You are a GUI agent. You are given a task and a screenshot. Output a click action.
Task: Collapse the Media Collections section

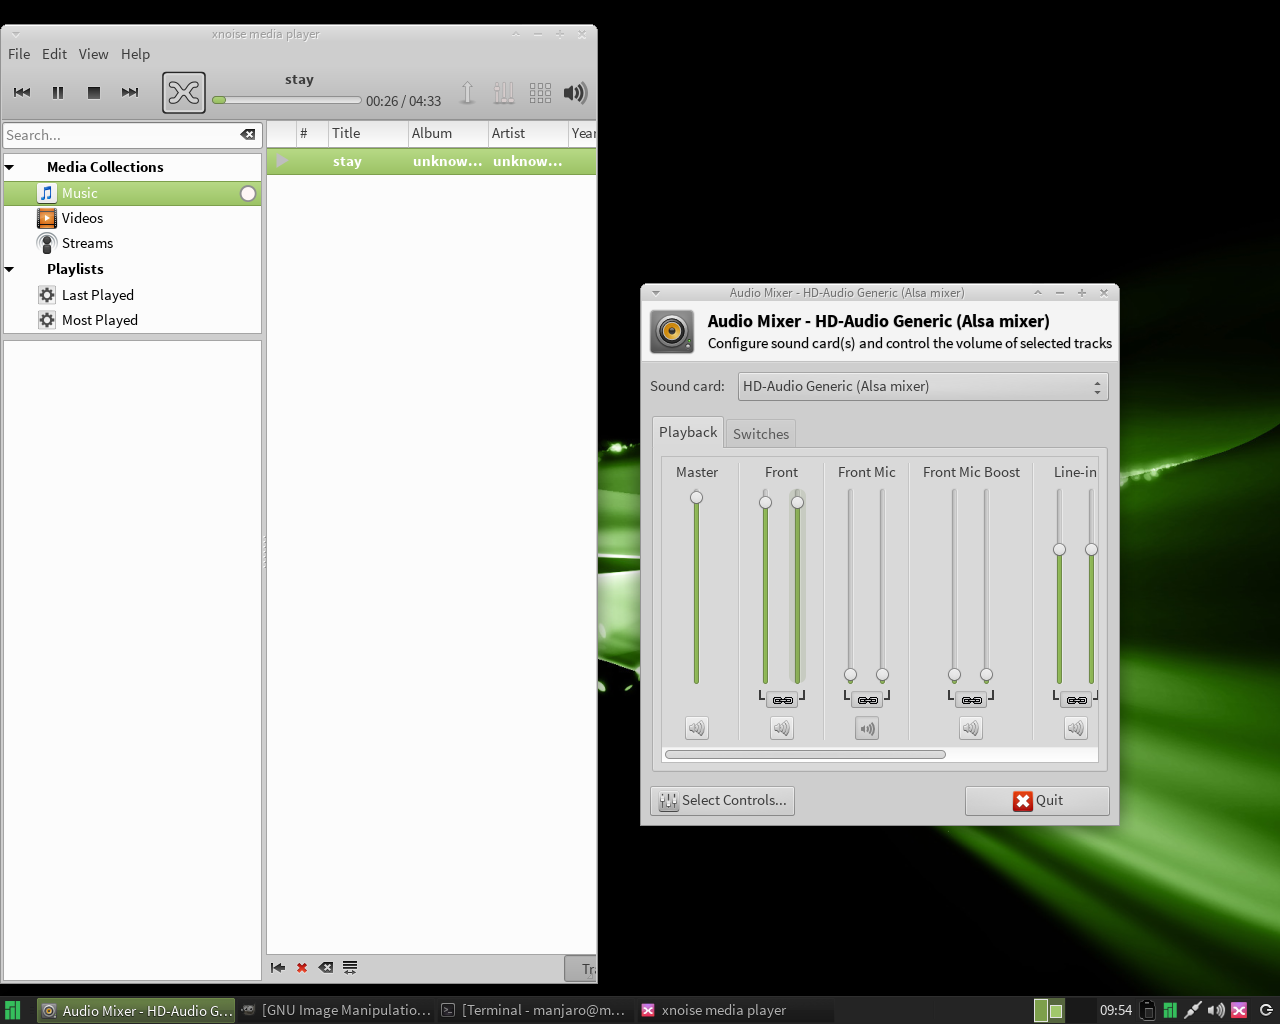coord(10,167)
